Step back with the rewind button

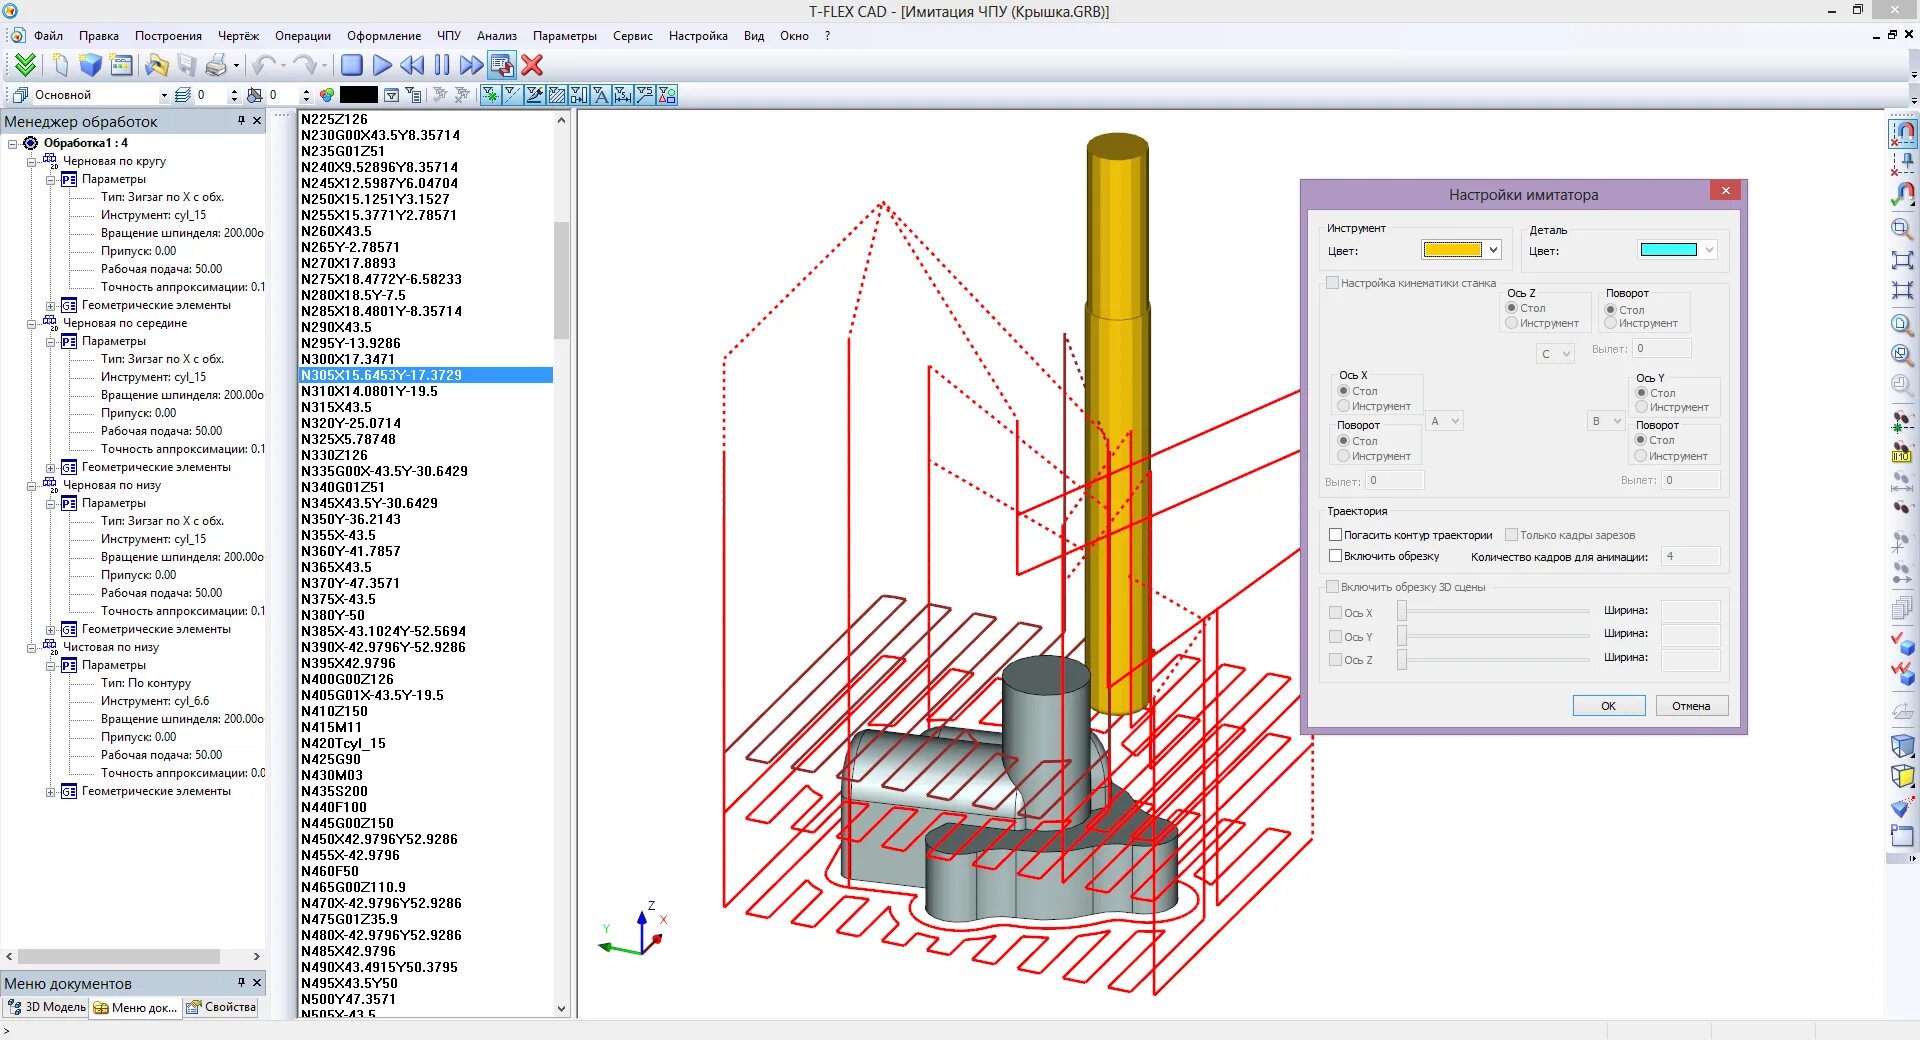(411, 65)
